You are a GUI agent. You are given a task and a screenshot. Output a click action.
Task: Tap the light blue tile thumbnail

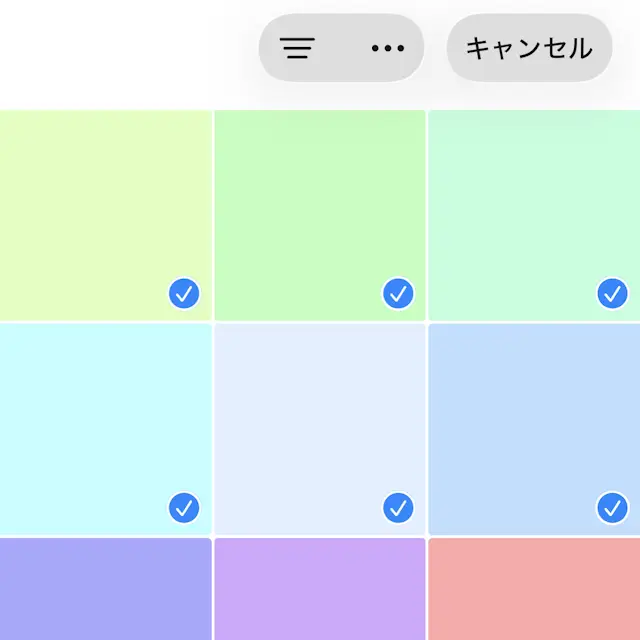click(534, 428)
